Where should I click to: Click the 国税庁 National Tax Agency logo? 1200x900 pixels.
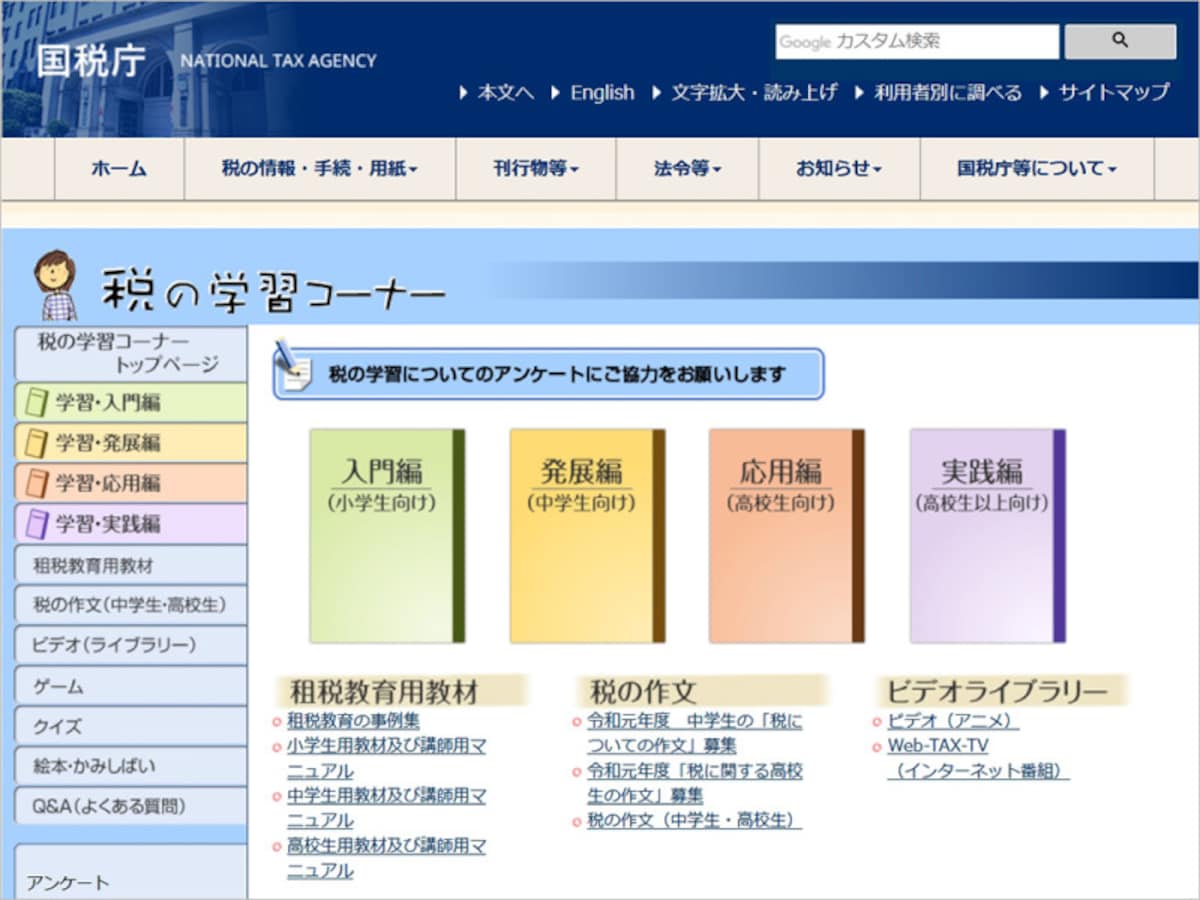point(206,61)
